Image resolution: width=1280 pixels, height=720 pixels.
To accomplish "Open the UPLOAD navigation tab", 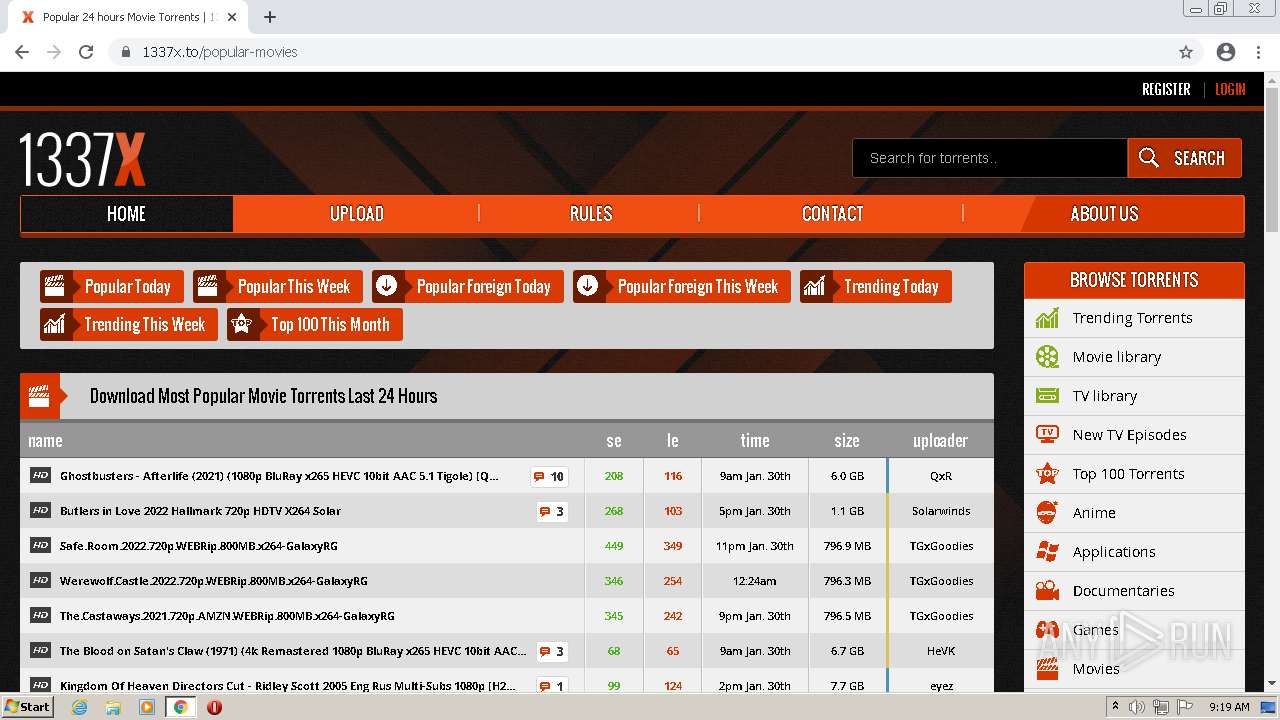I will click(357, 214).
